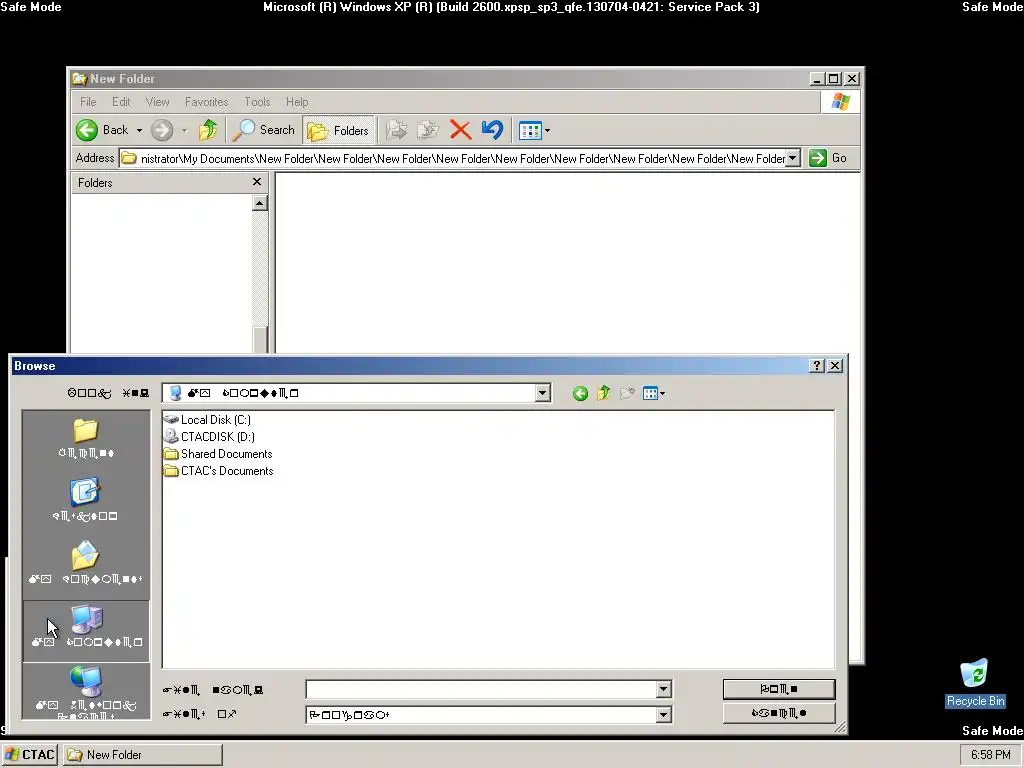
Task: Click the Back arrow in the New Folder window
Action: [87, 130]
